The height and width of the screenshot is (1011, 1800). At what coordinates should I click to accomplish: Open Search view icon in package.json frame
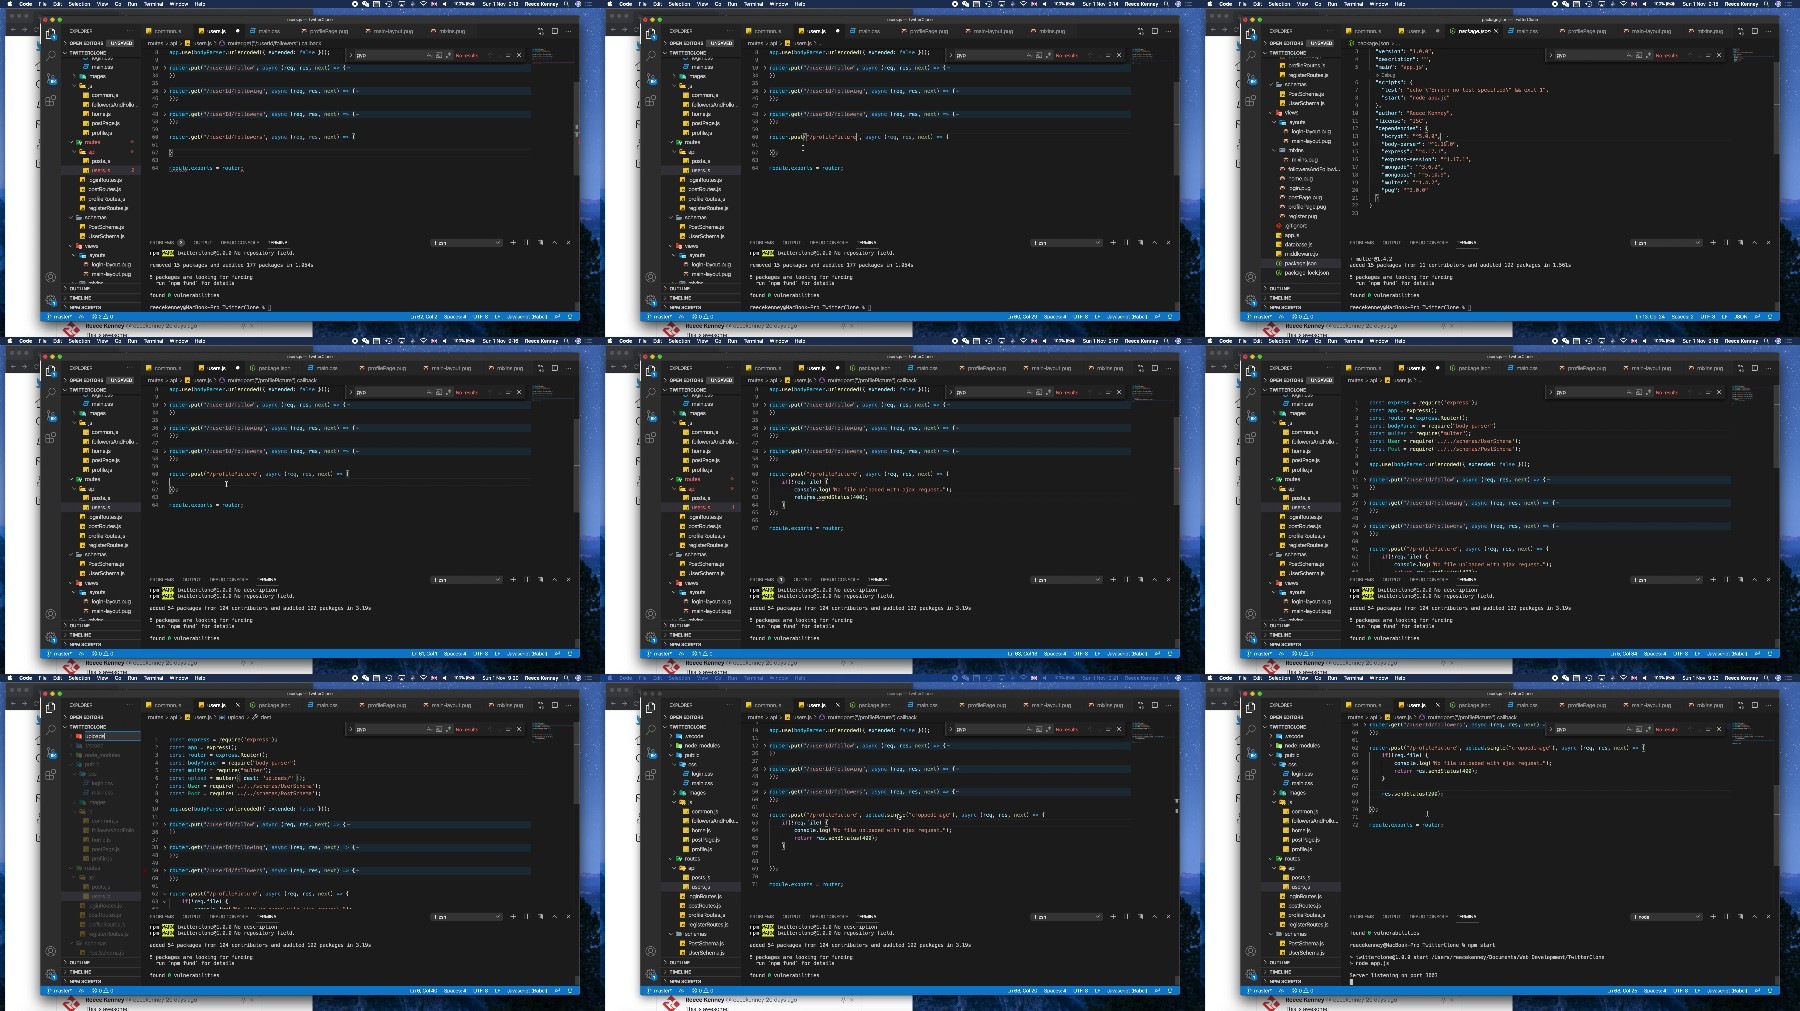click(x=1251, y=55)
